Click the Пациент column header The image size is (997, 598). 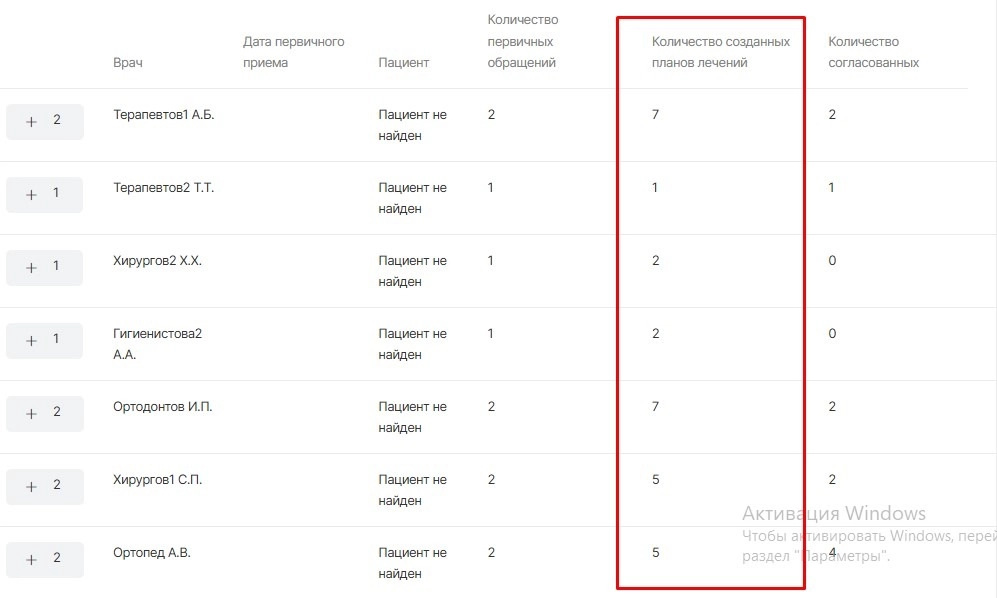coord(403,63)
